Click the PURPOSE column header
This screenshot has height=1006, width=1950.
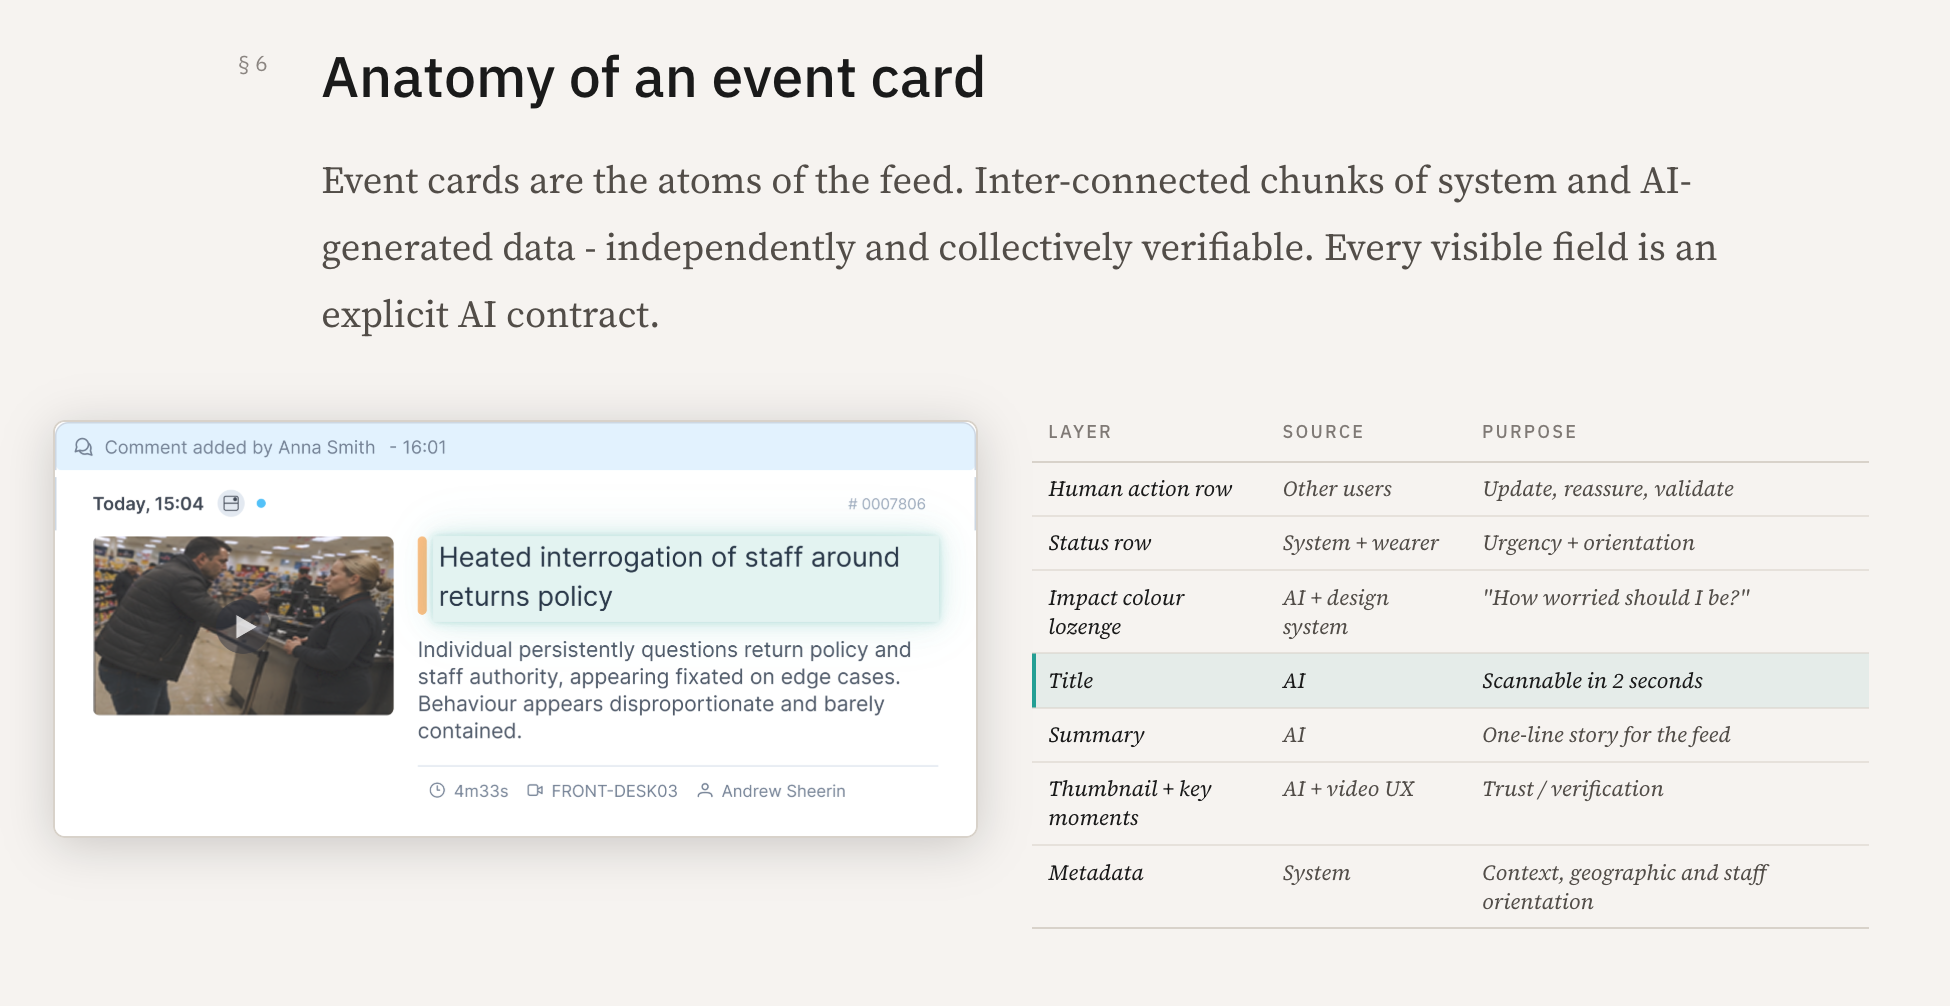point(1529,432)
